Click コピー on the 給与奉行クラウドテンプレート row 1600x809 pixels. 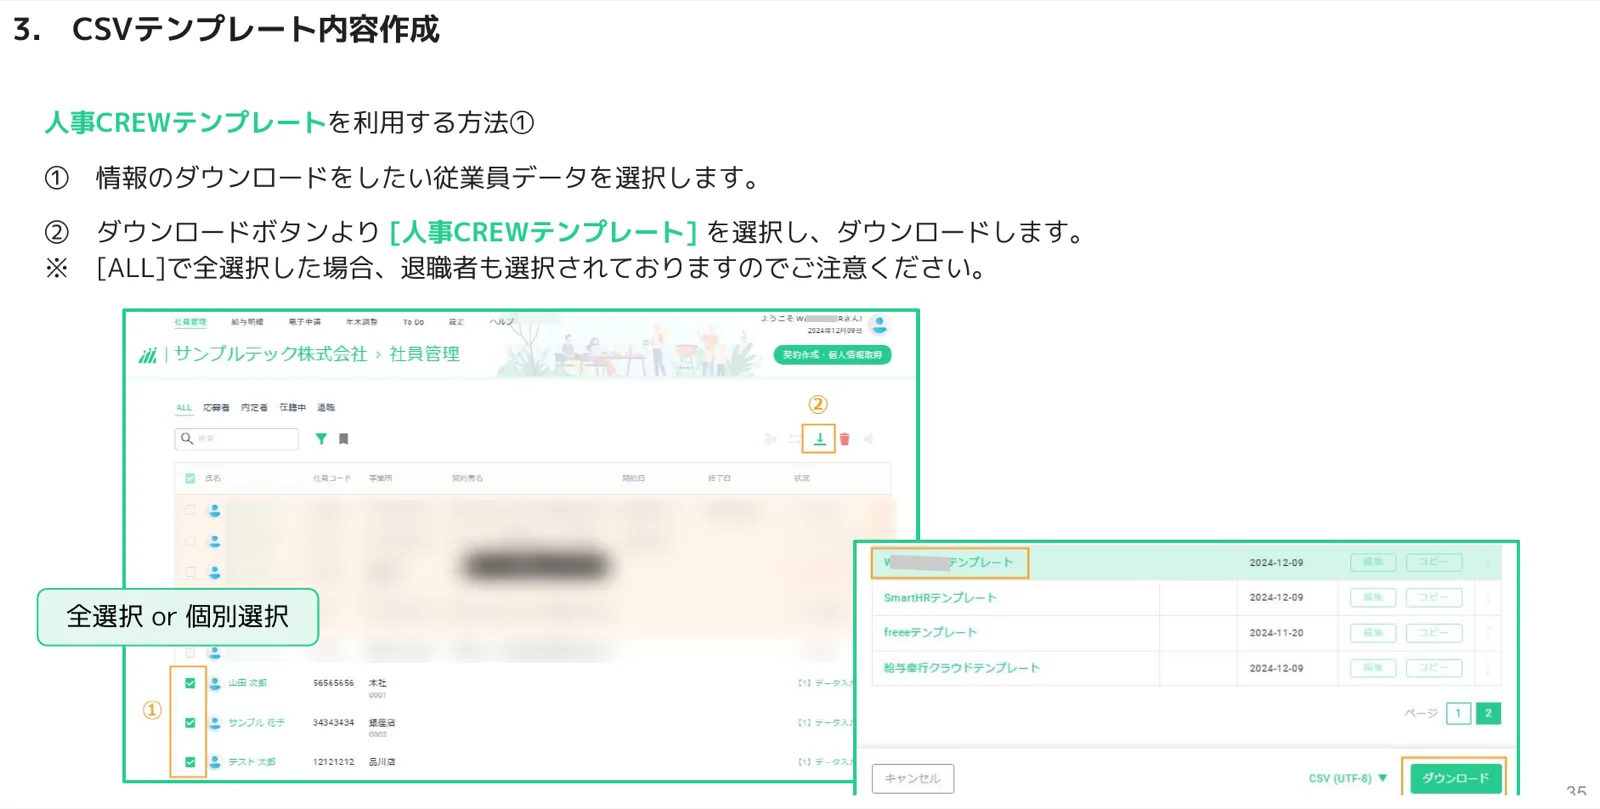pos(1433,668)
